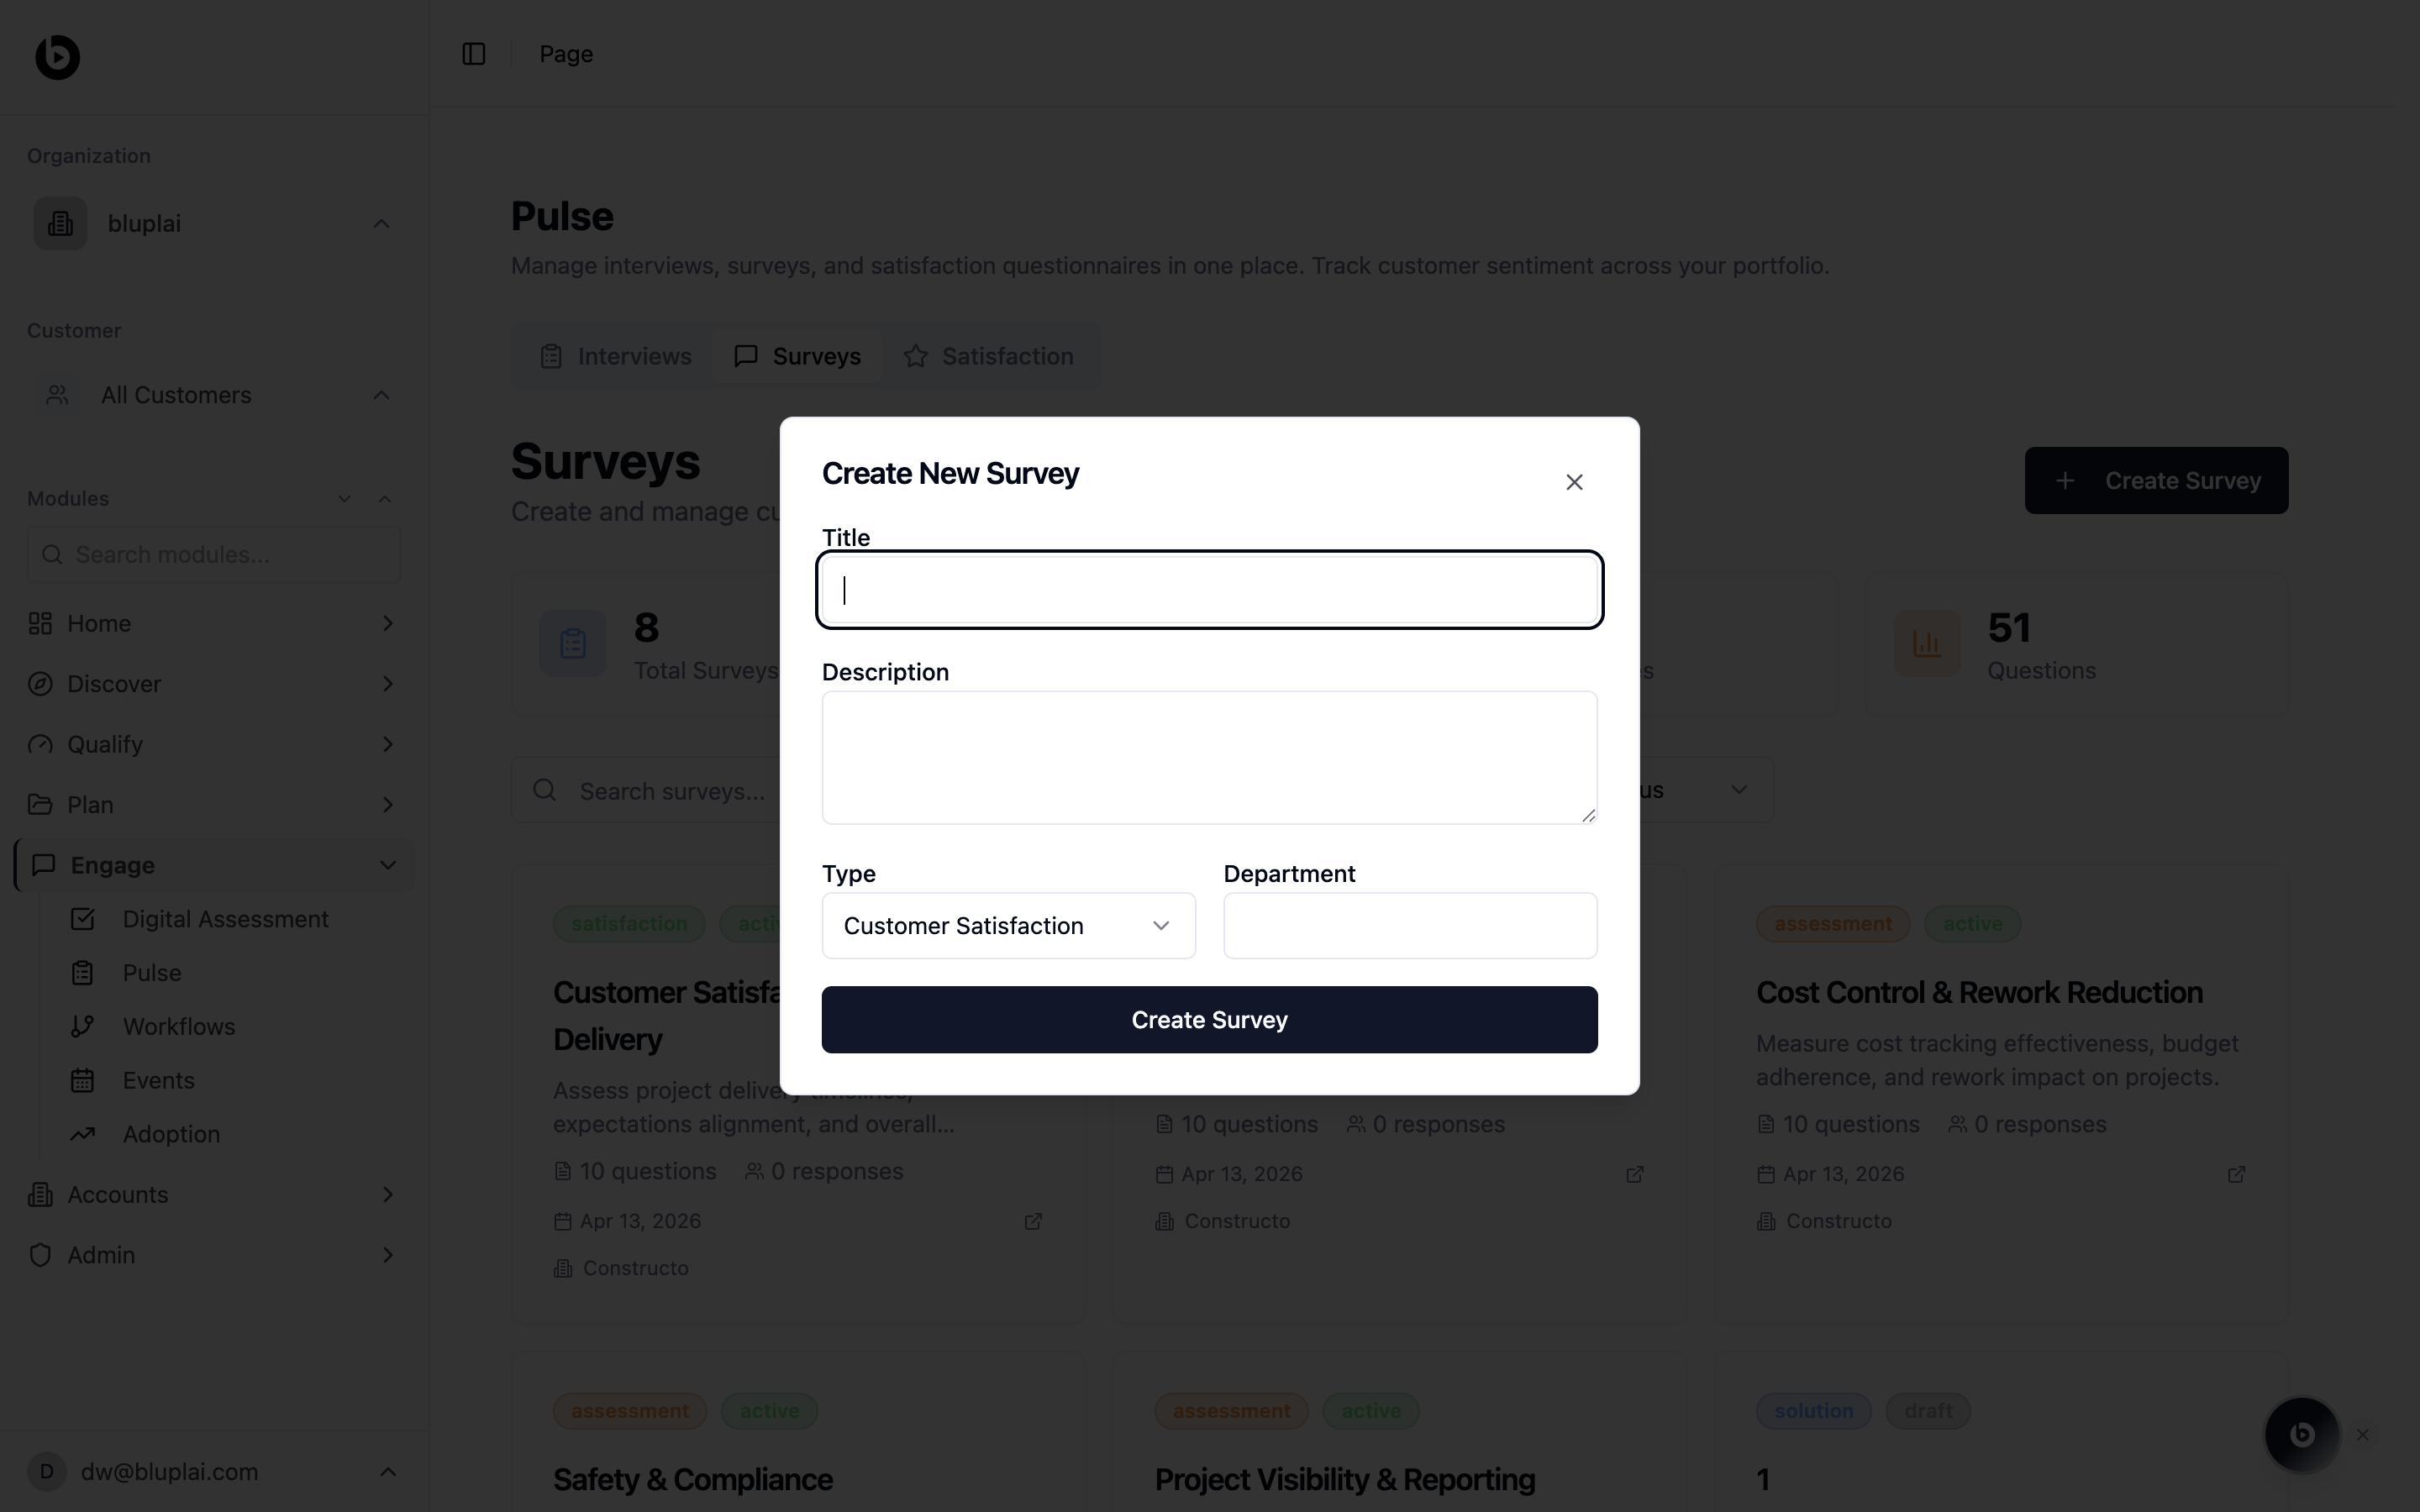2420x1512 pixels.
Task: Click into the Description text area
Action: point(1209,757)
